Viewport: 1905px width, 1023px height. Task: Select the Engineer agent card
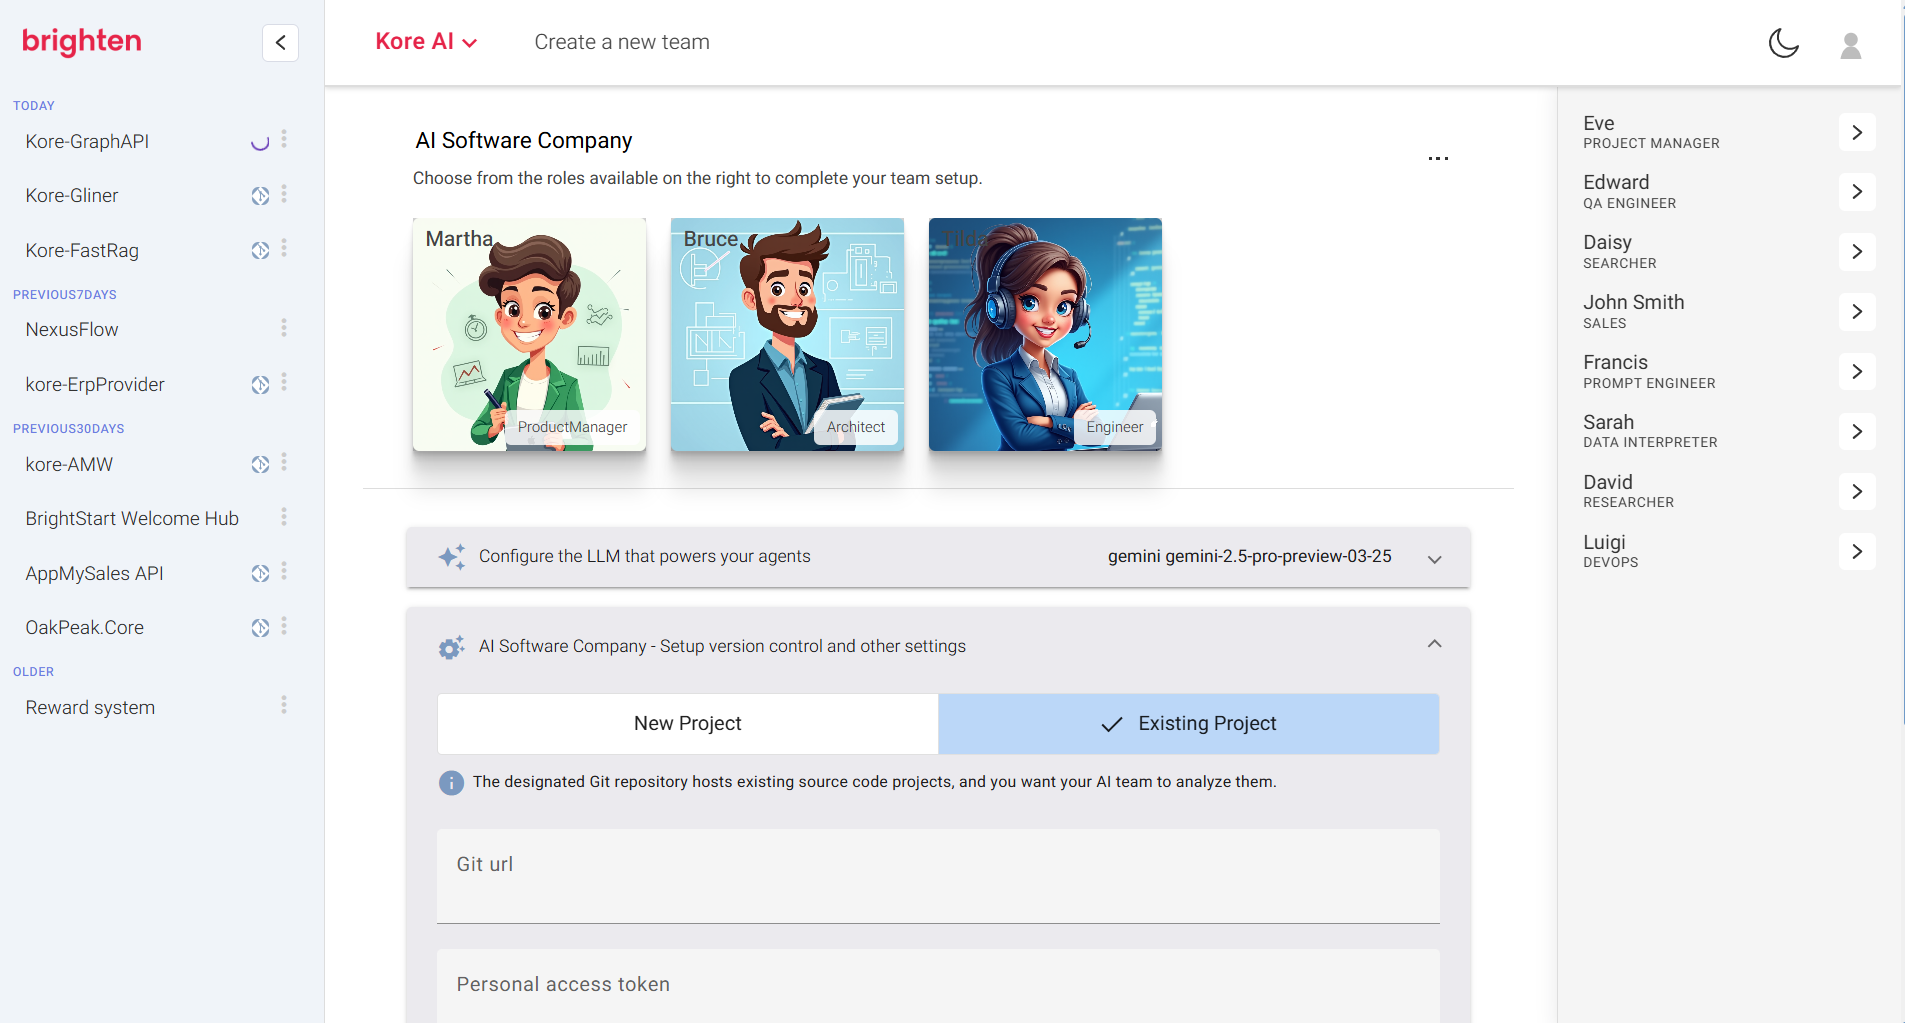tap(1045, 334)
